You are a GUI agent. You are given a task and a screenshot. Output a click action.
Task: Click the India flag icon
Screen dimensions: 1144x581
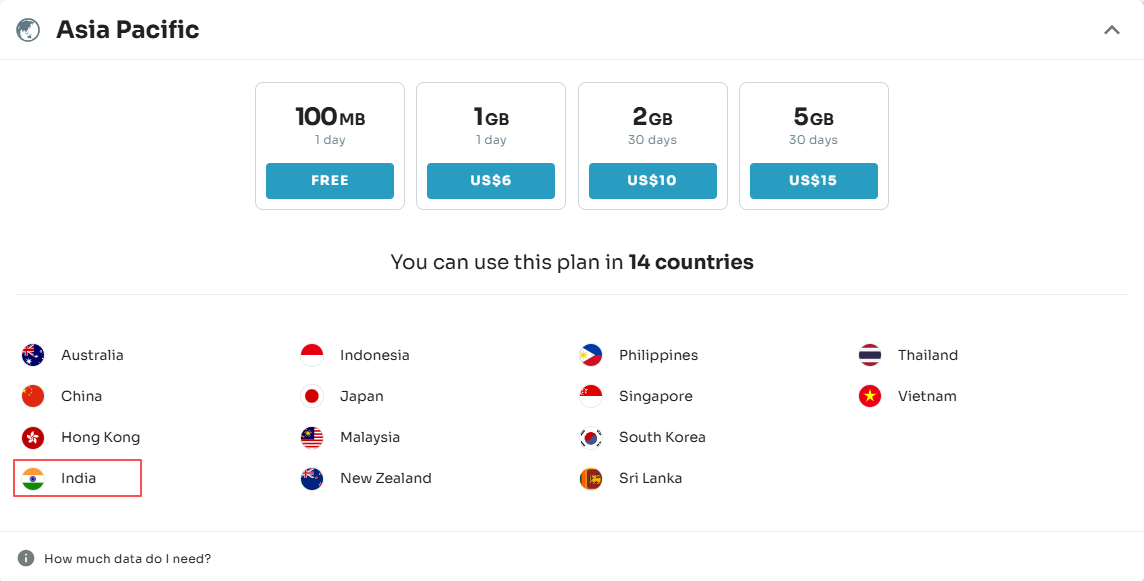point(33,478)
